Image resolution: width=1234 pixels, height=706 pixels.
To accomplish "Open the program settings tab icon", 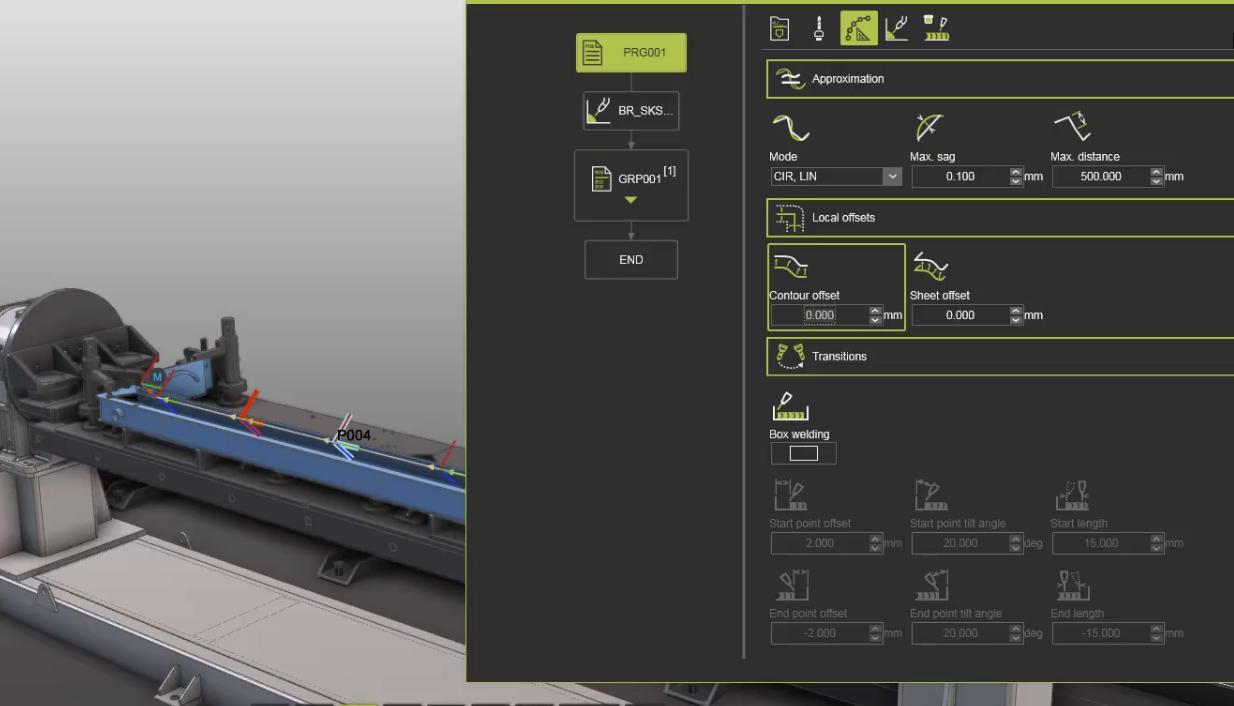I will tap(779, 29).
